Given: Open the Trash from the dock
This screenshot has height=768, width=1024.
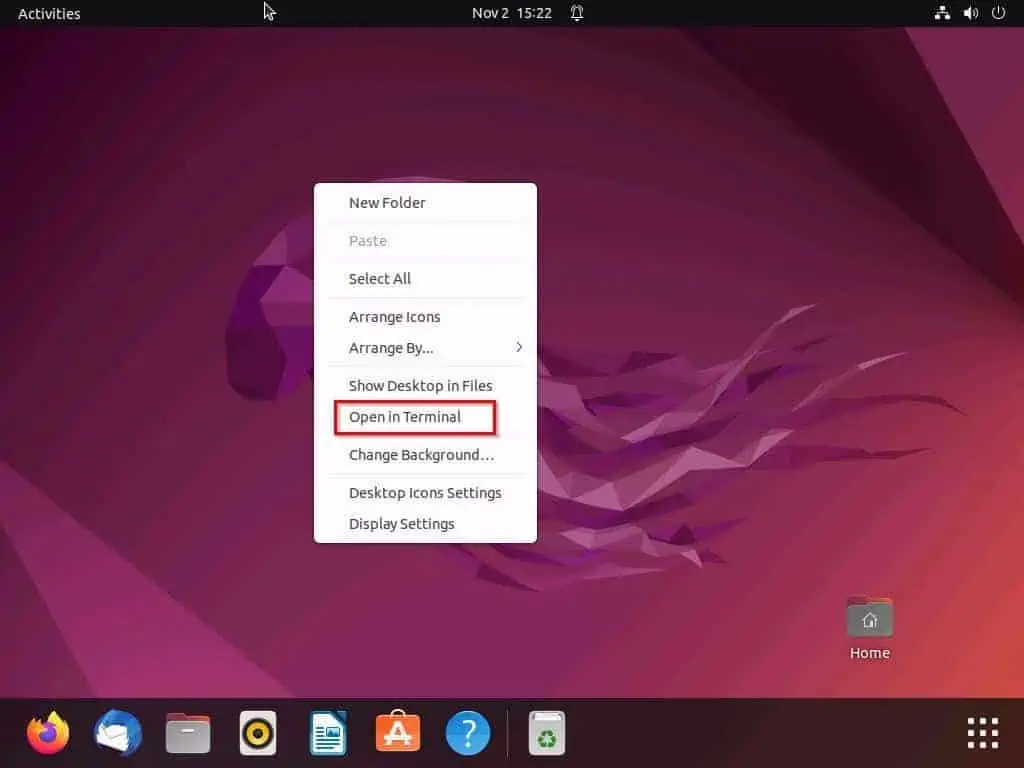Looking at the screenshot, I should point(546,732).
